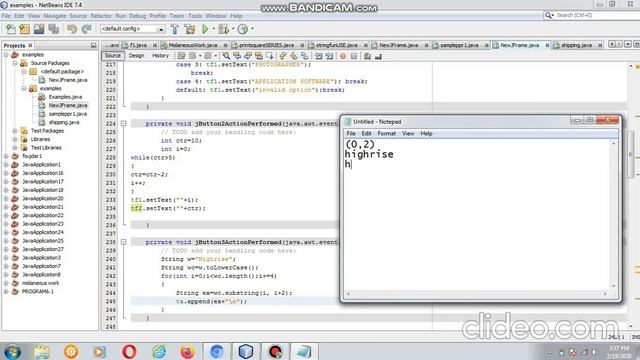Minimize the Projects panel
Image resolution: width=640 pixels, height=360 pixels.
[93, 46]
